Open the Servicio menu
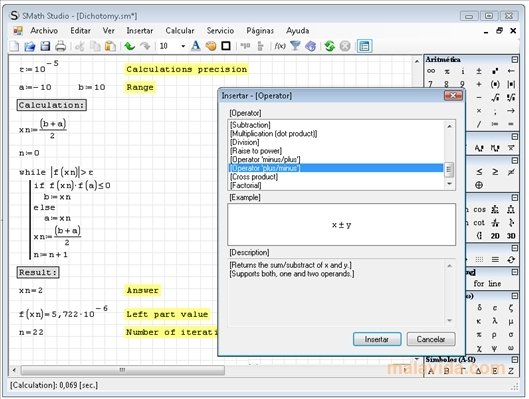 tap(220, 30)
